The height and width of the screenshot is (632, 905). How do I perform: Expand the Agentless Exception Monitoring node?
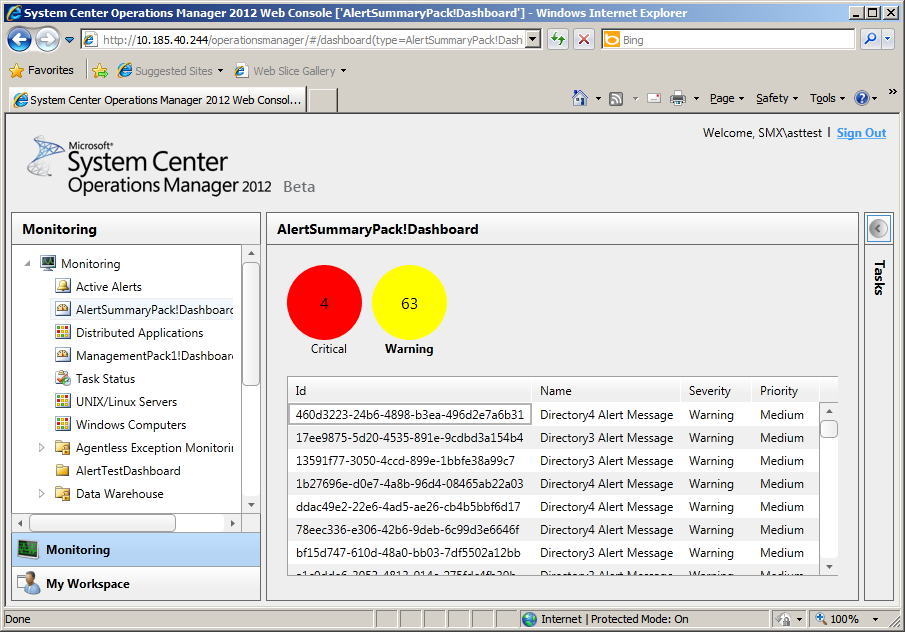click(41, 447)
